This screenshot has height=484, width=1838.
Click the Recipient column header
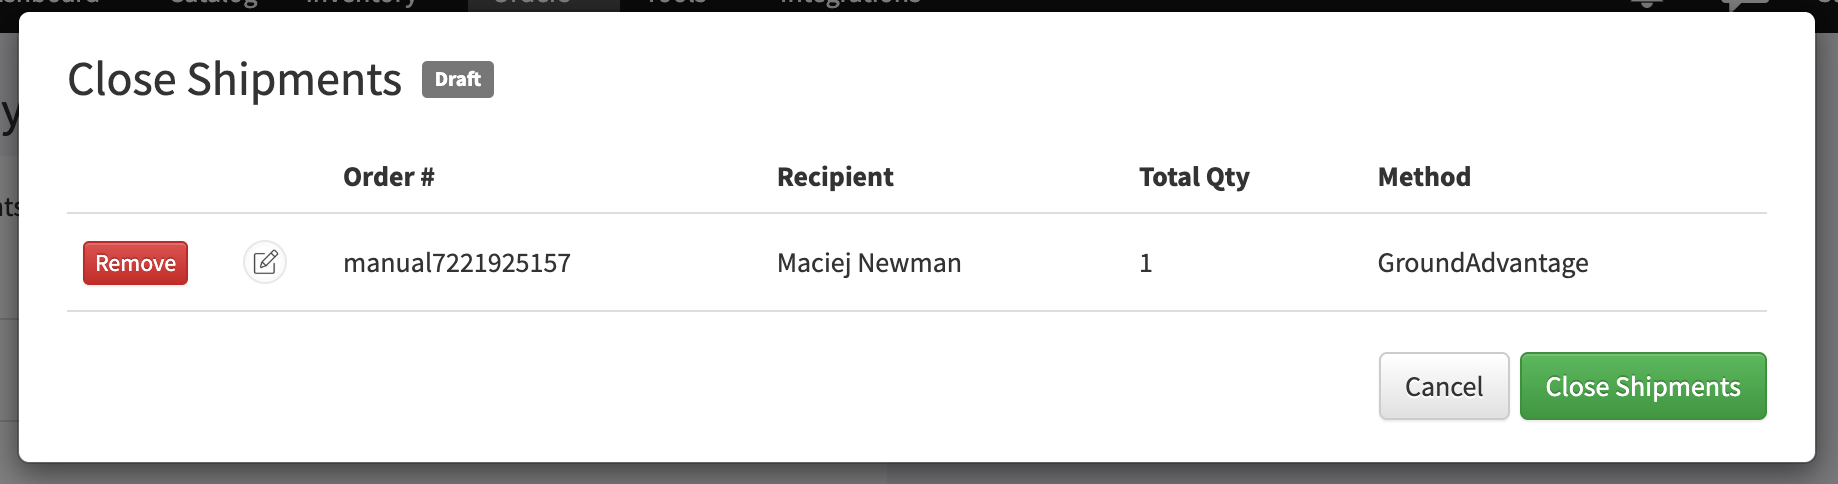(x=835, y=177)
